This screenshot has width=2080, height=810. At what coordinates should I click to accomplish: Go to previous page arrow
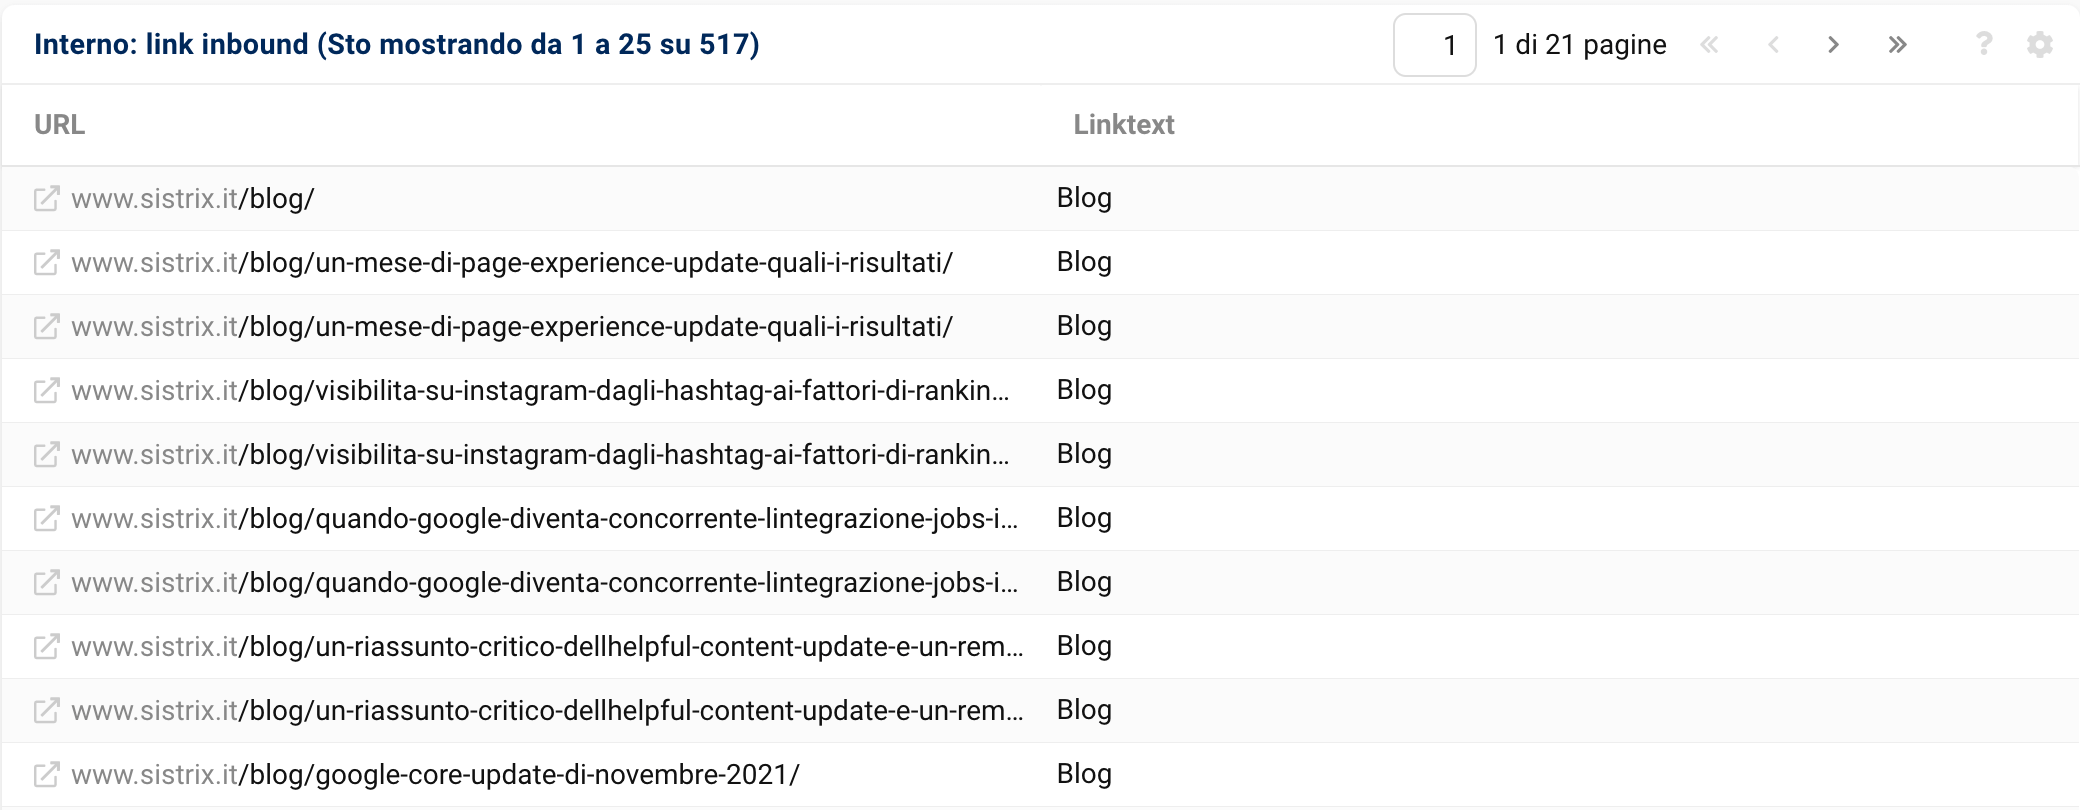1773,44
